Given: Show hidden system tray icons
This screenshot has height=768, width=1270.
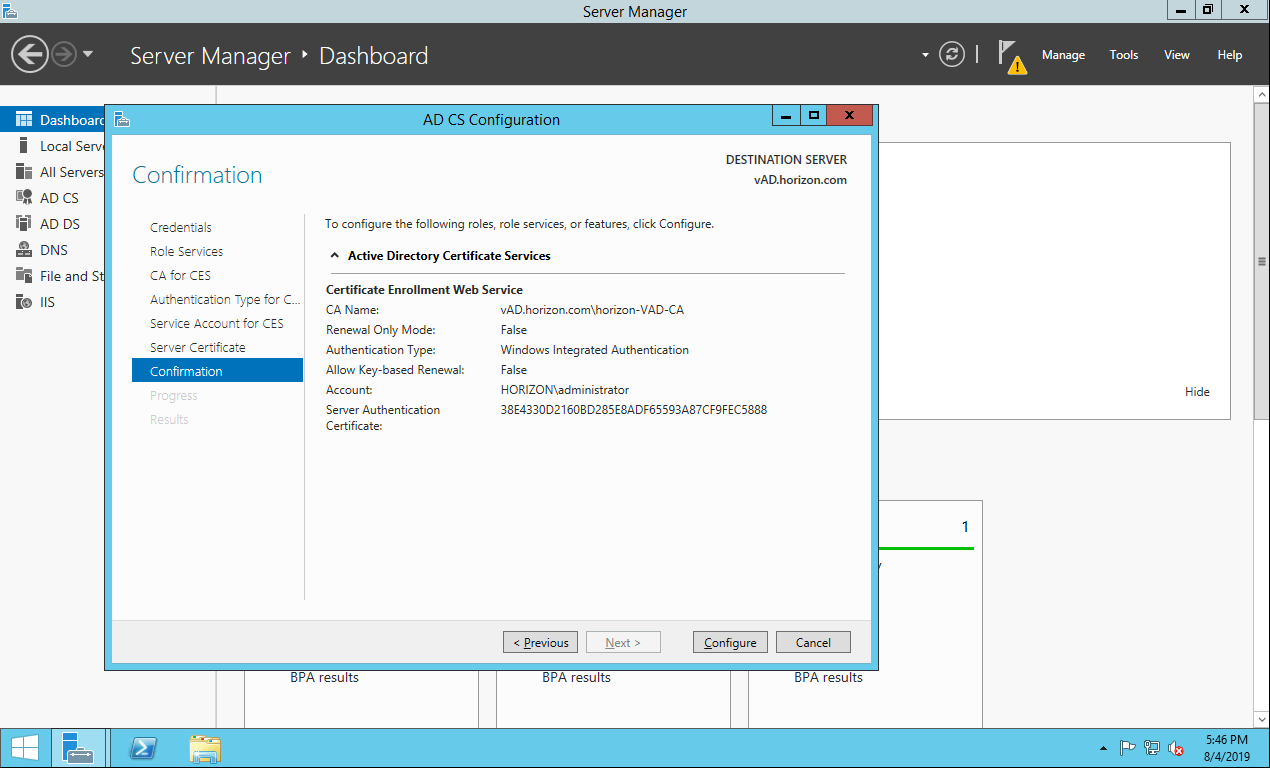Looking at the screenshot, I should [x=1103, y=748].
